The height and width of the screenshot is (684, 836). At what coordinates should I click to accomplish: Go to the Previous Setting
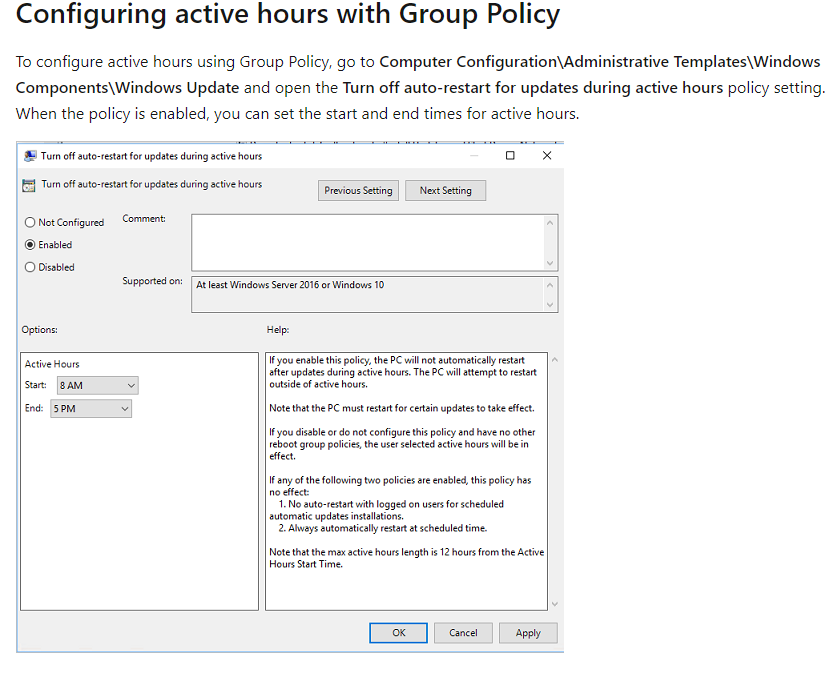pos(358,190)
